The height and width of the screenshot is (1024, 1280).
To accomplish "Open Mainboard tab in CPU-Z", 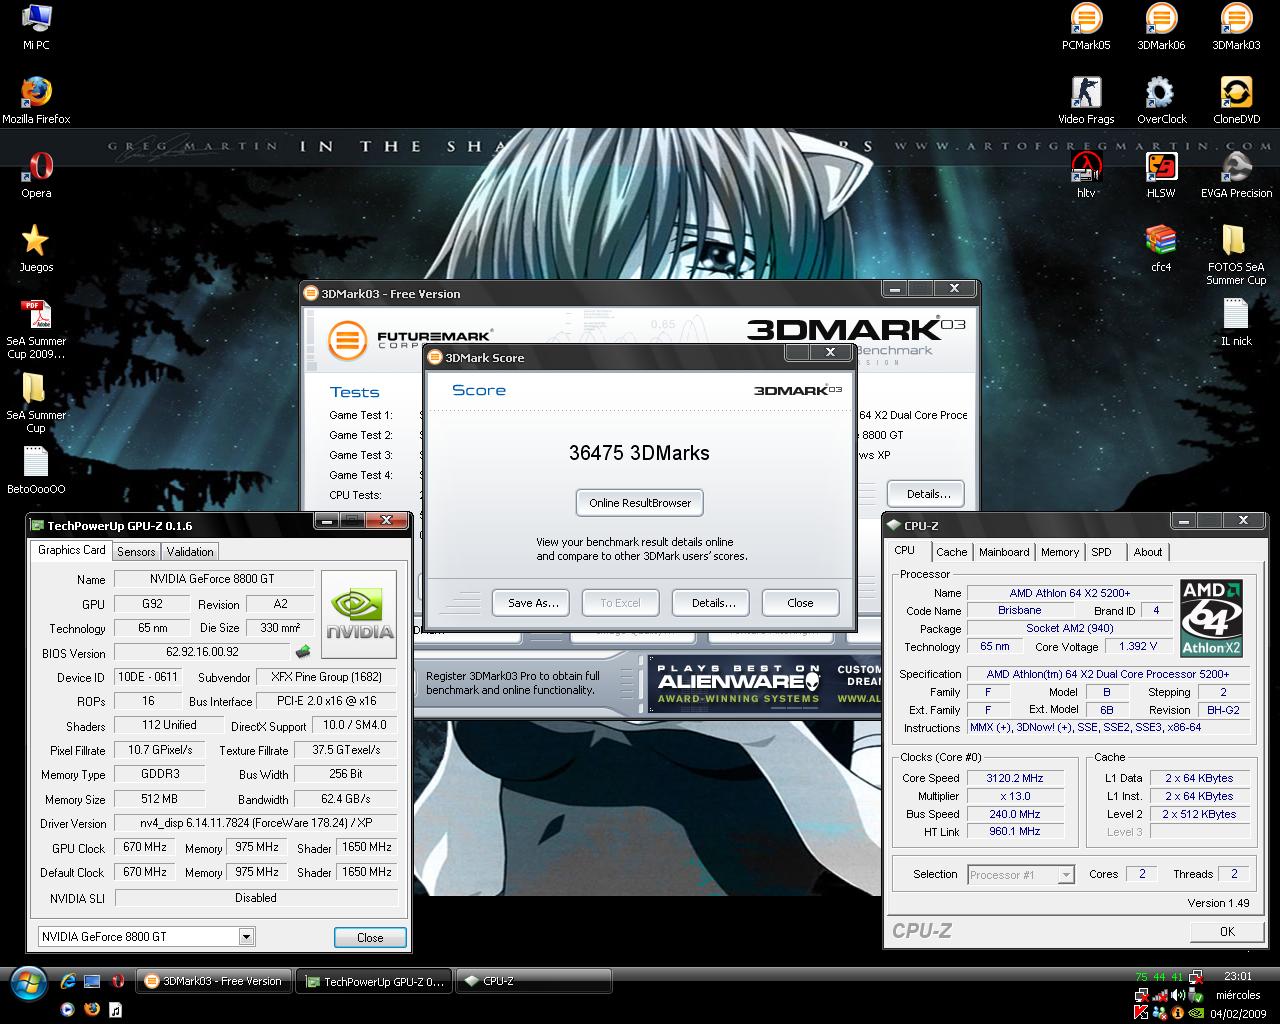I will (1004, 552).
